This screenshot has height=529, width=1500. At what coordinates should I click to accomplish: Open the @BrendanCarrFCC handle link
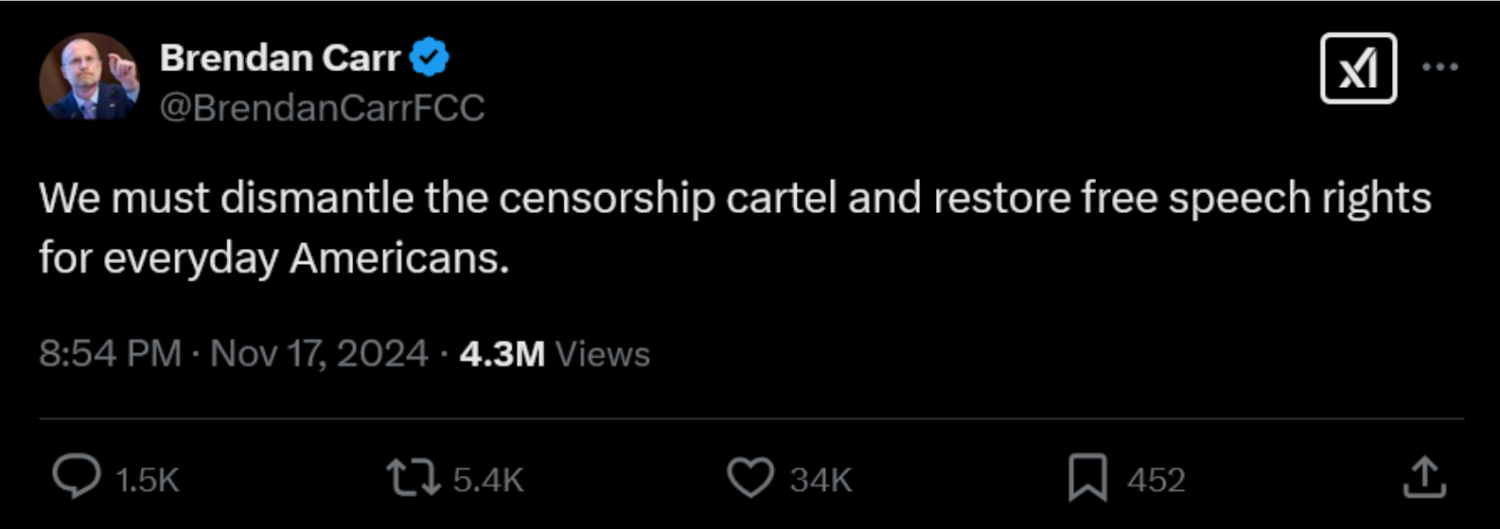pos(323,107)
